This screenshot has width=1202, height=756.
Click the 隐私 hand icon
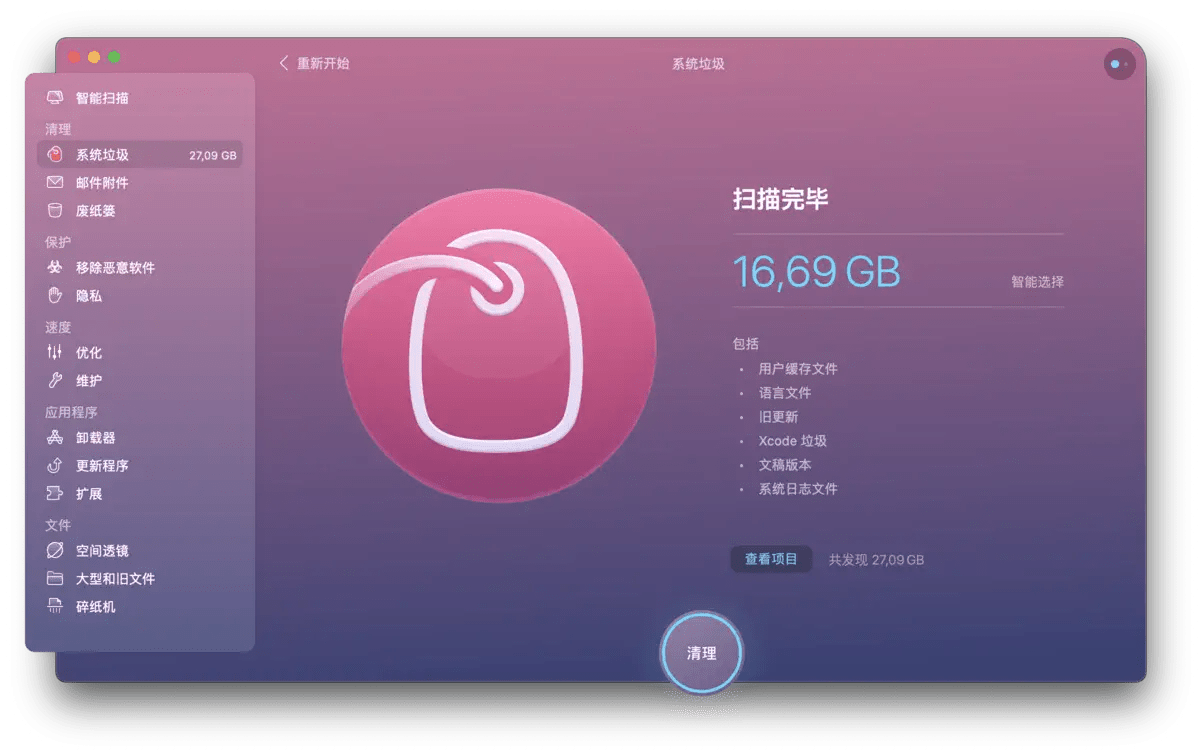[55, 296]
